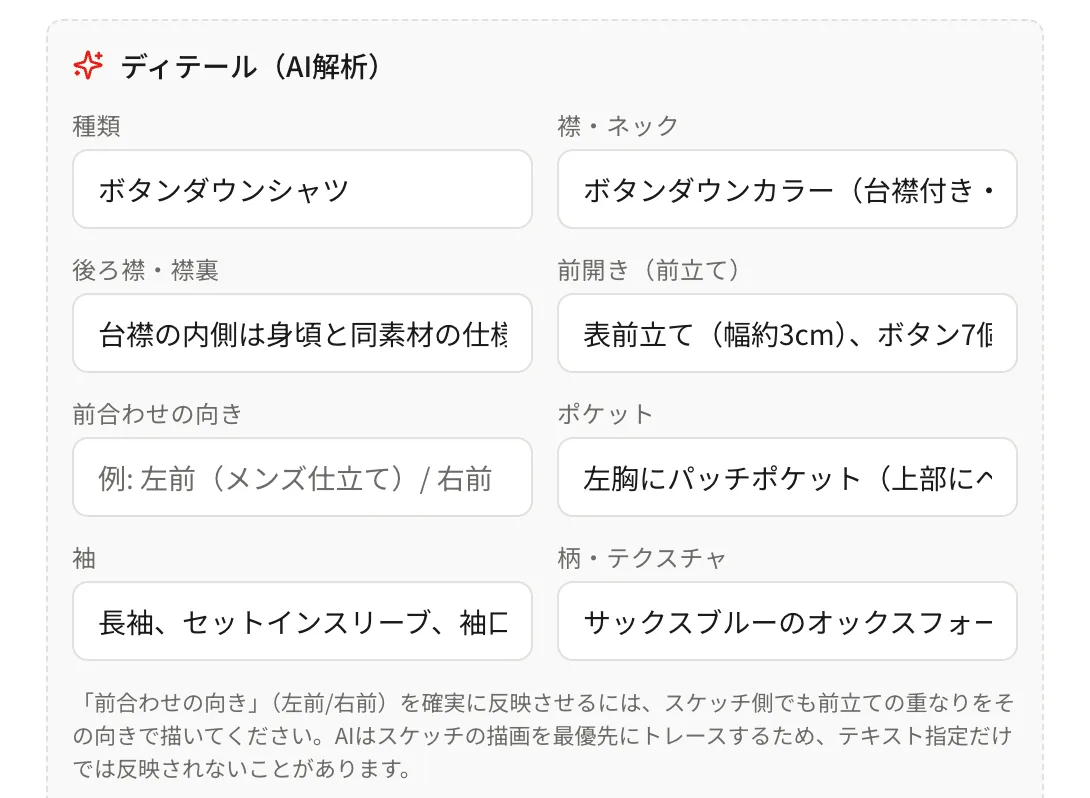Click the 袖 field starting with 長袖

click(302, 621)
